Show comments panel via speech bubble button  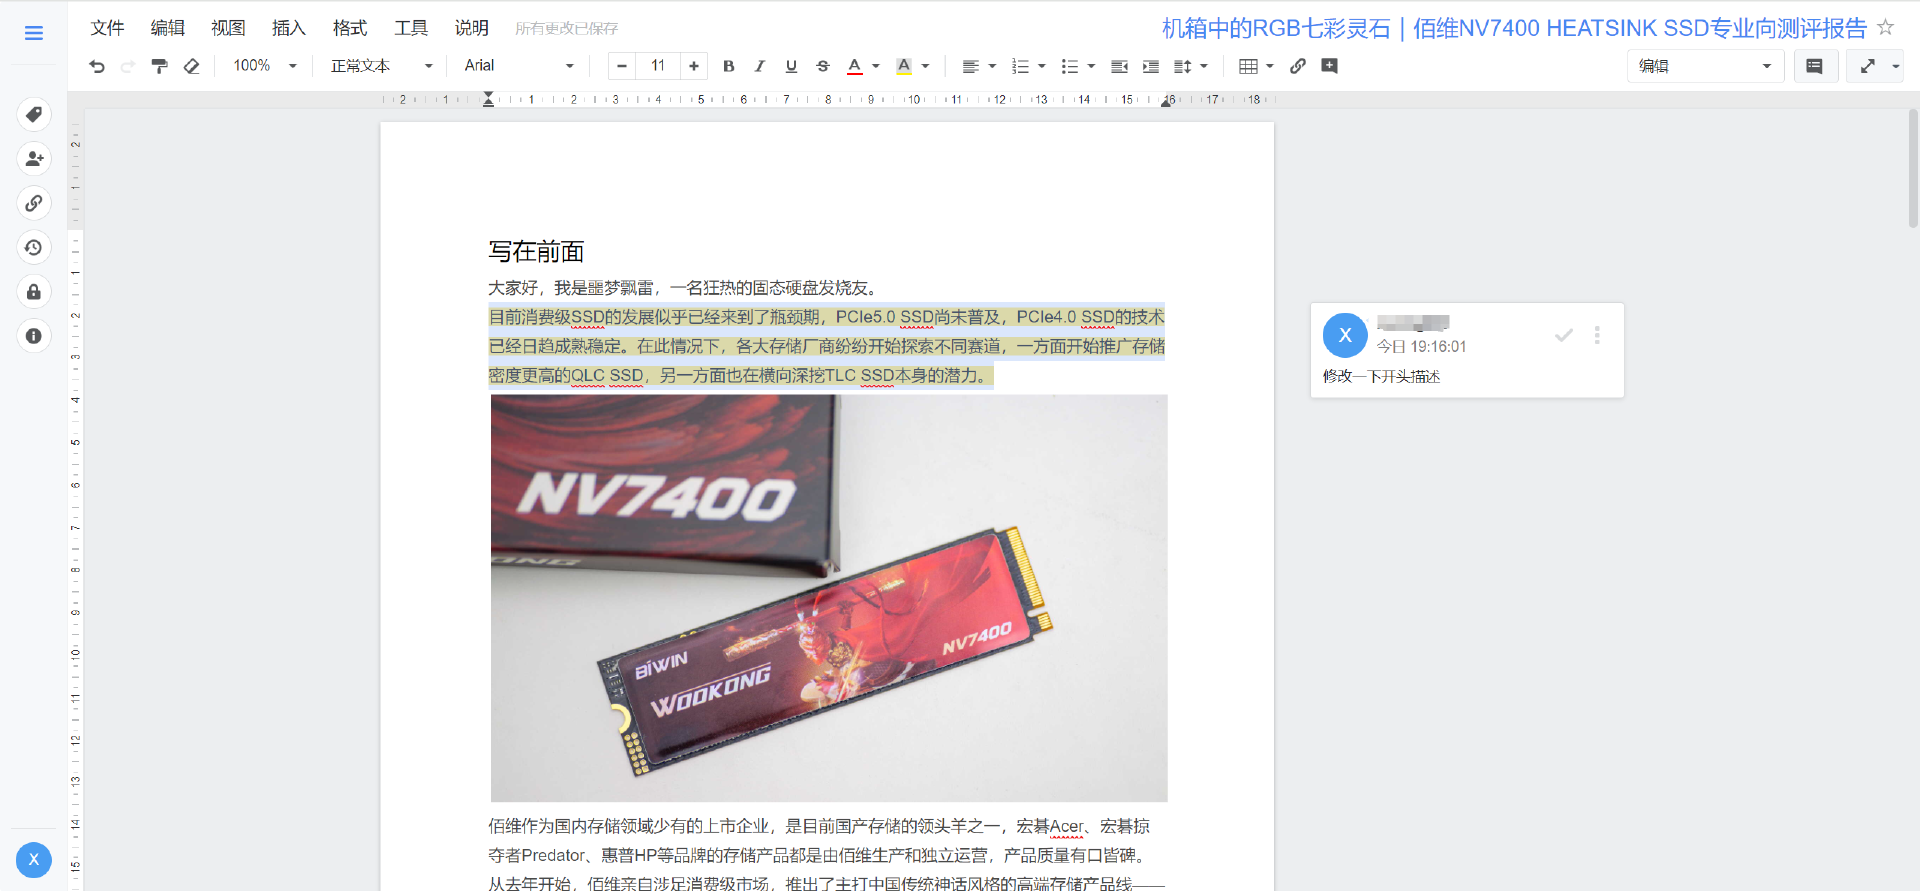pos(1814,66)
